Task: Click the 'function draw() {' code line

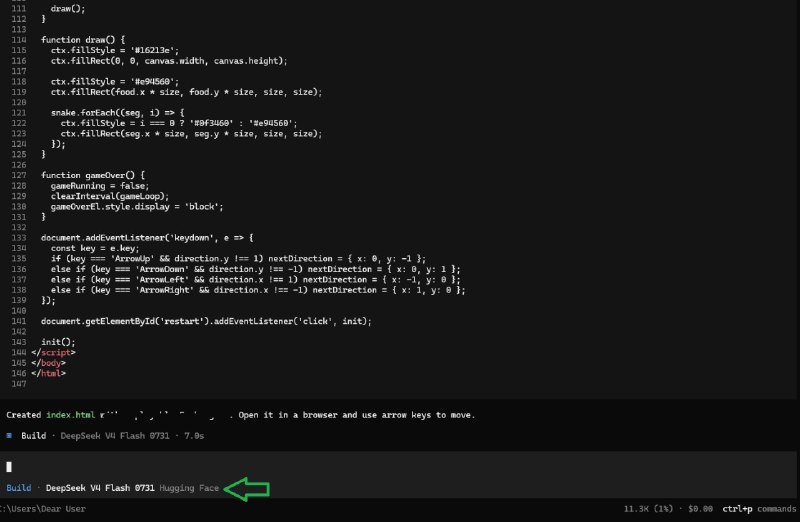Action: (x=83, y=40)
